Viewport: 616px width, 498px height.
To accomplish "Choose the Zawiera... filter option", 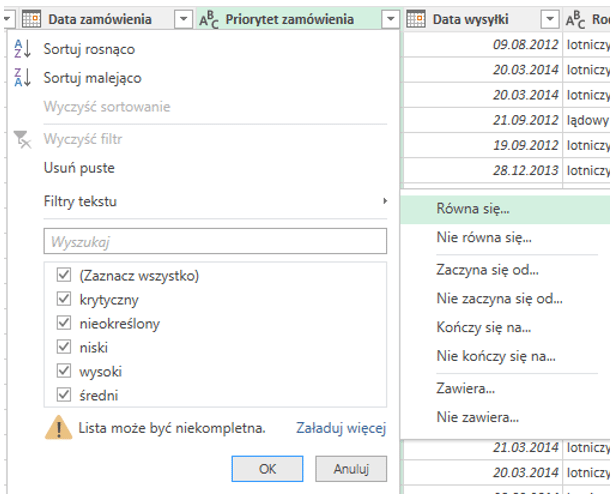I will 466,387.
